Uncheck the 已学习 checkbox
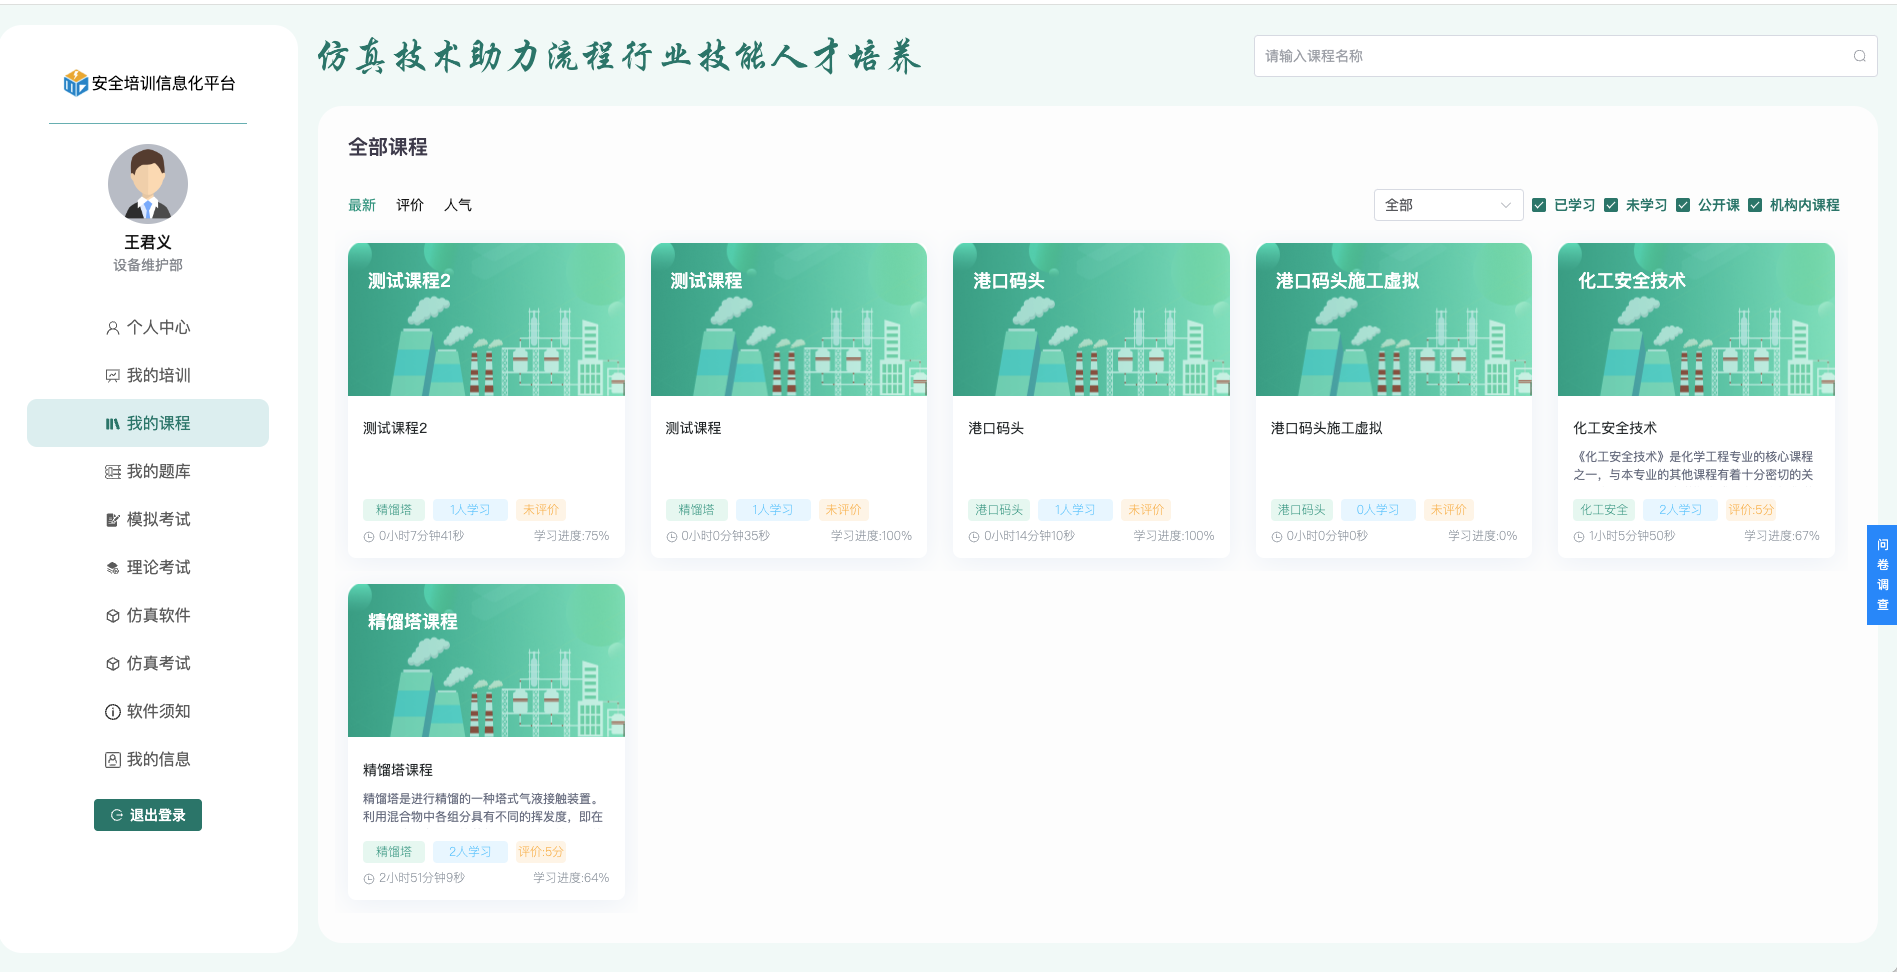This screenshot has height=972, width=1897. coord(1539,205)
